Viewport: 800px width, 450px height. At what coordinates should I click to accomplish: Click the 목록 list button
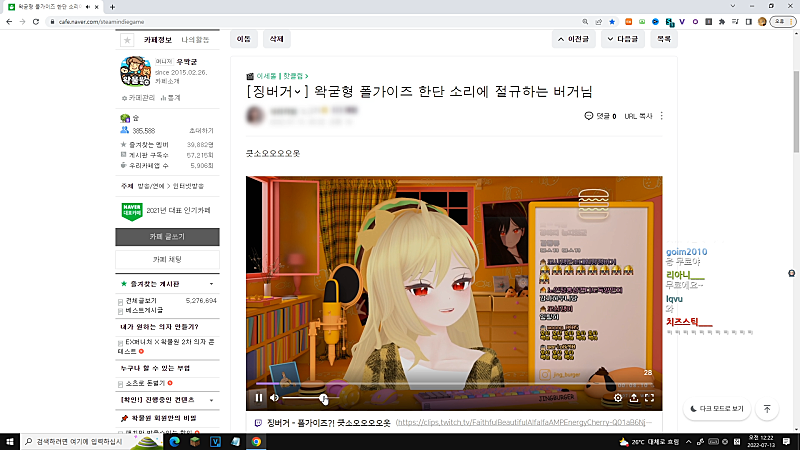664,39
